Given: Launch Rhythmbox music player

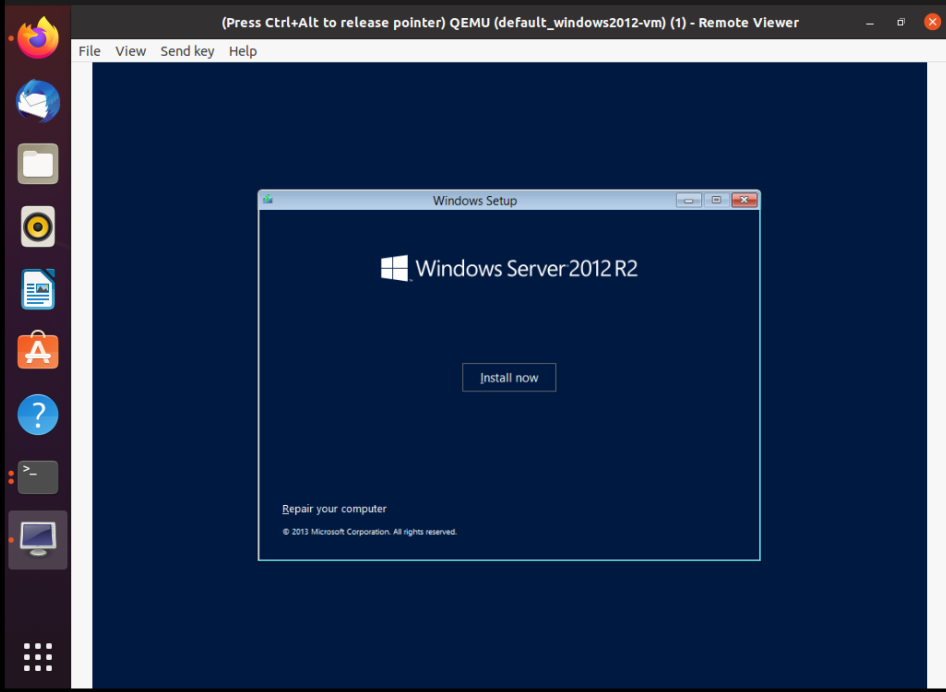Looking at the screenshot, I should (38, 226).
